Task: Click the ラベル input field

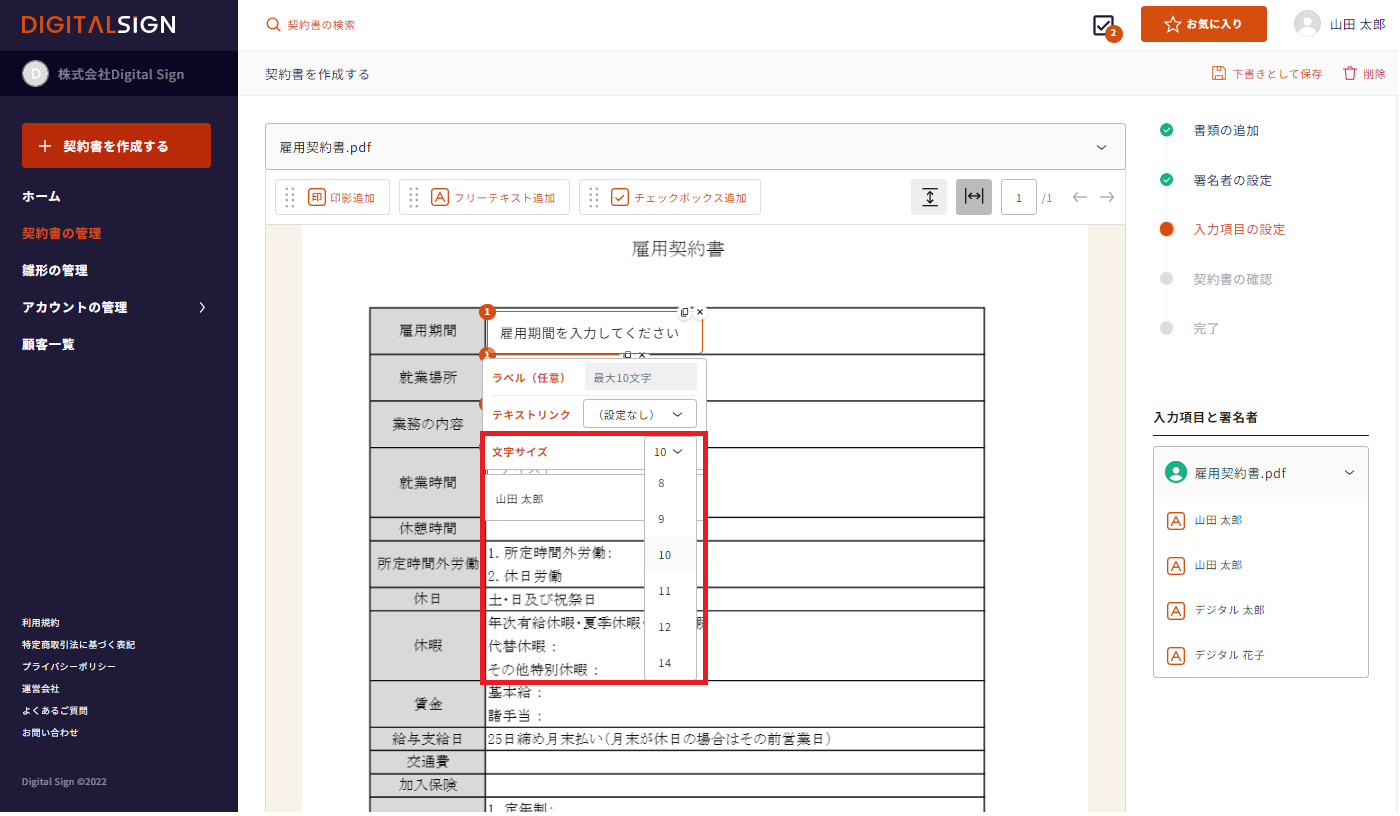Action: pyautogui.click(x=640, y=378)
